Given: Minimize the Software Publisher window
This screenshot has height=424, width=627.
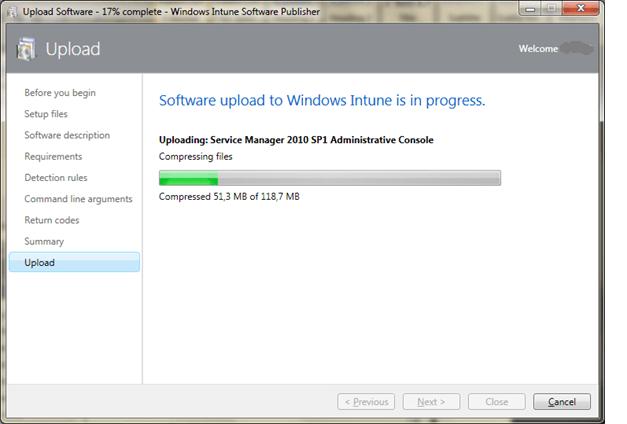Looking at the screenshot, I should coord(530,8).
